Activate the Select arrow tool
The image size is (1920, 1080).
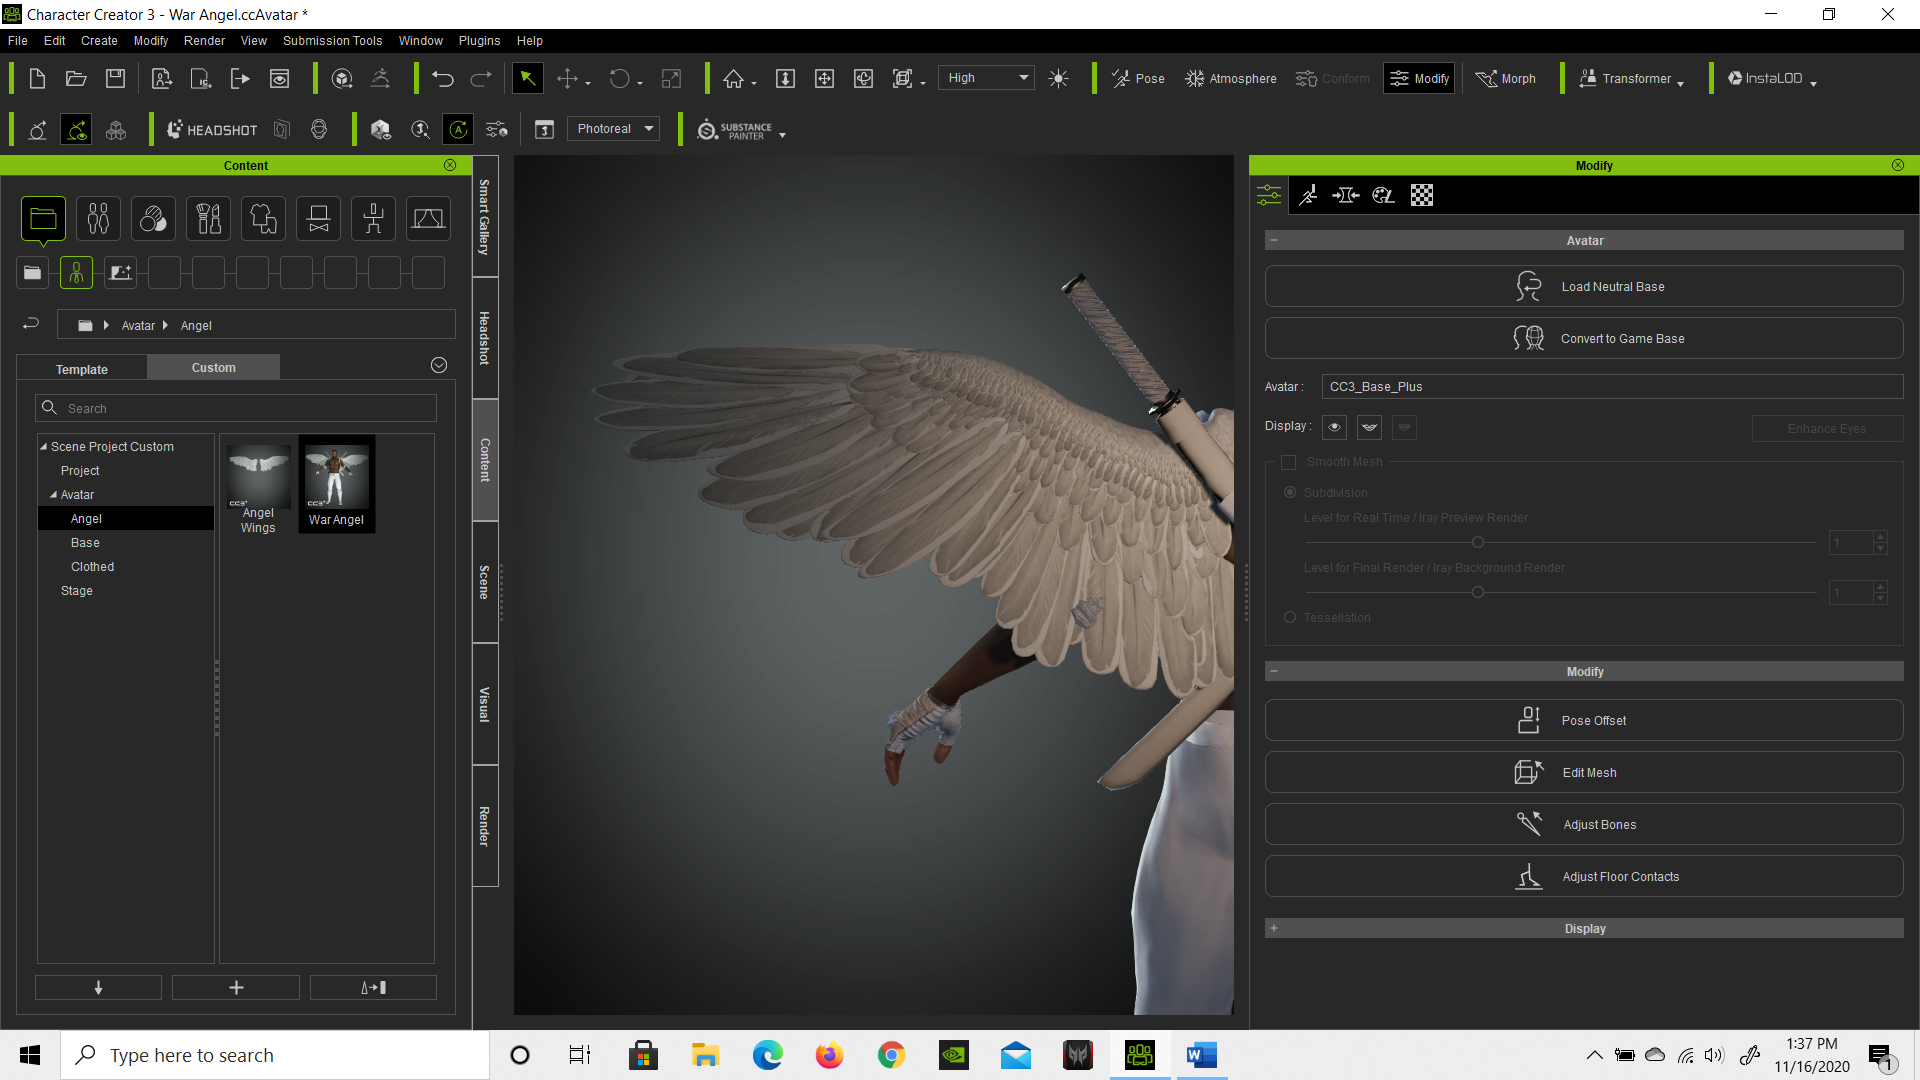click(x=527, y=79)
